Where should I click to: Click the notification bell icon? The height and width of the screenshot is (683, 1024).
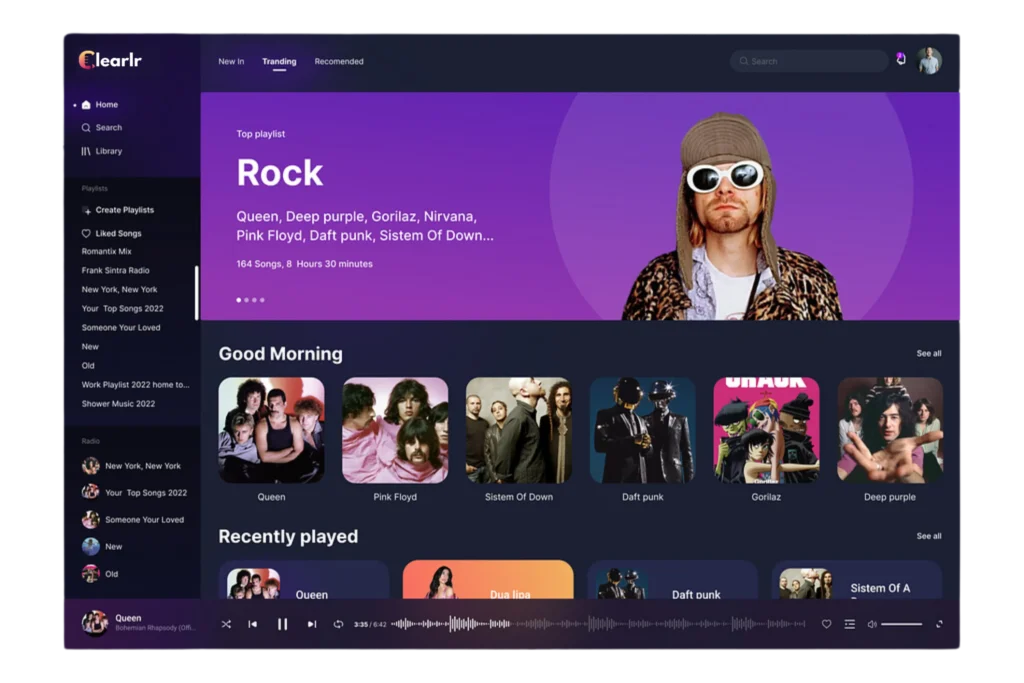click(x=901, y=60)
